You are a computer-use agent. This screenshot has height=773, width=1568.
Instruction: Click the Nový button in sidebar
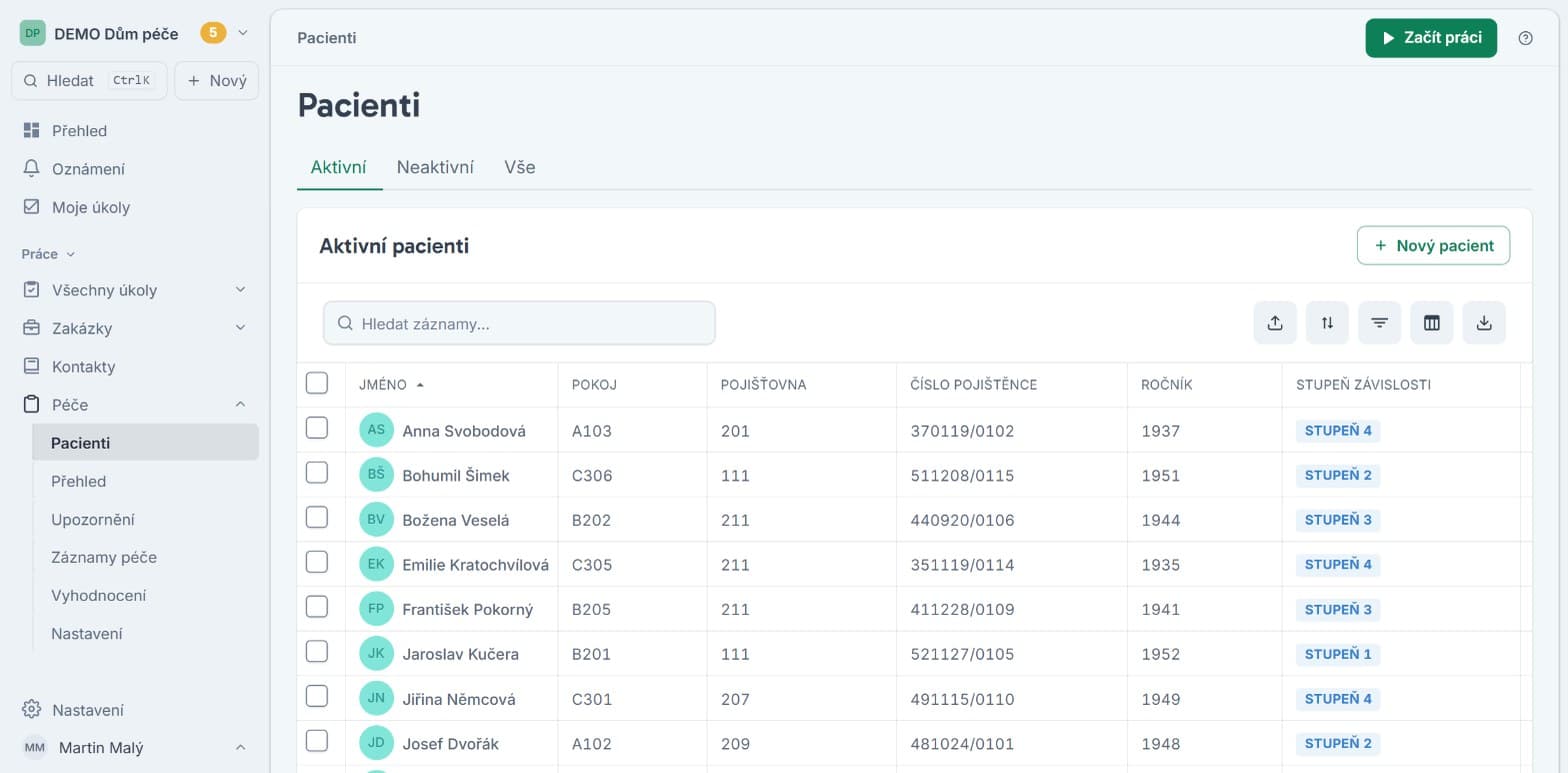(217, 81)
